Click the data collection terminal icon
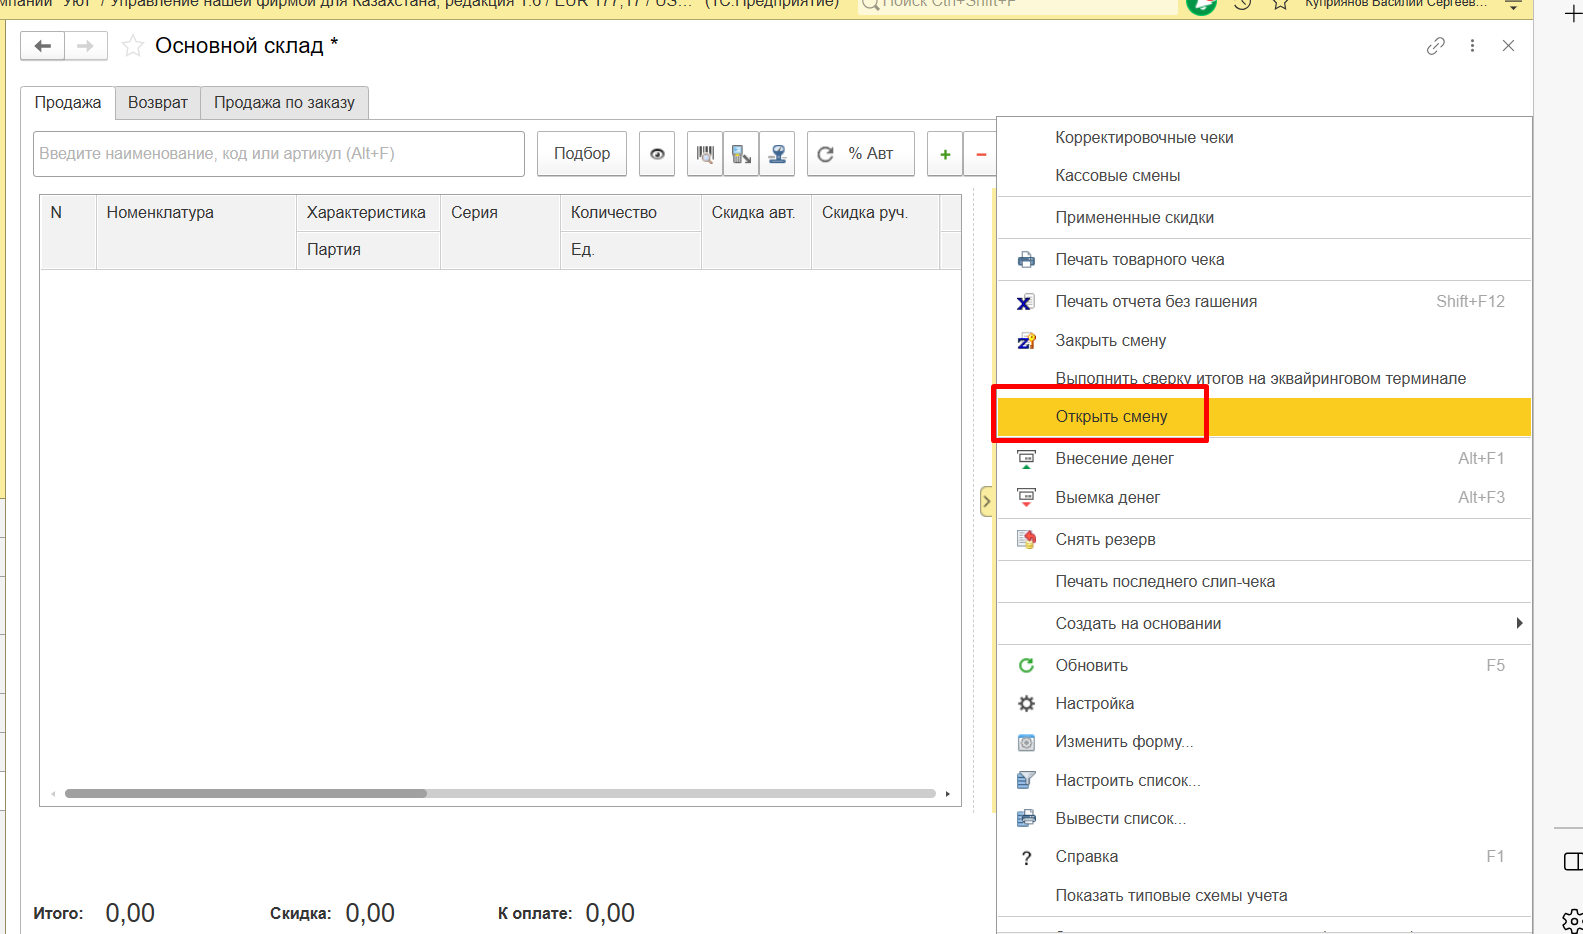 coord(741,154)
